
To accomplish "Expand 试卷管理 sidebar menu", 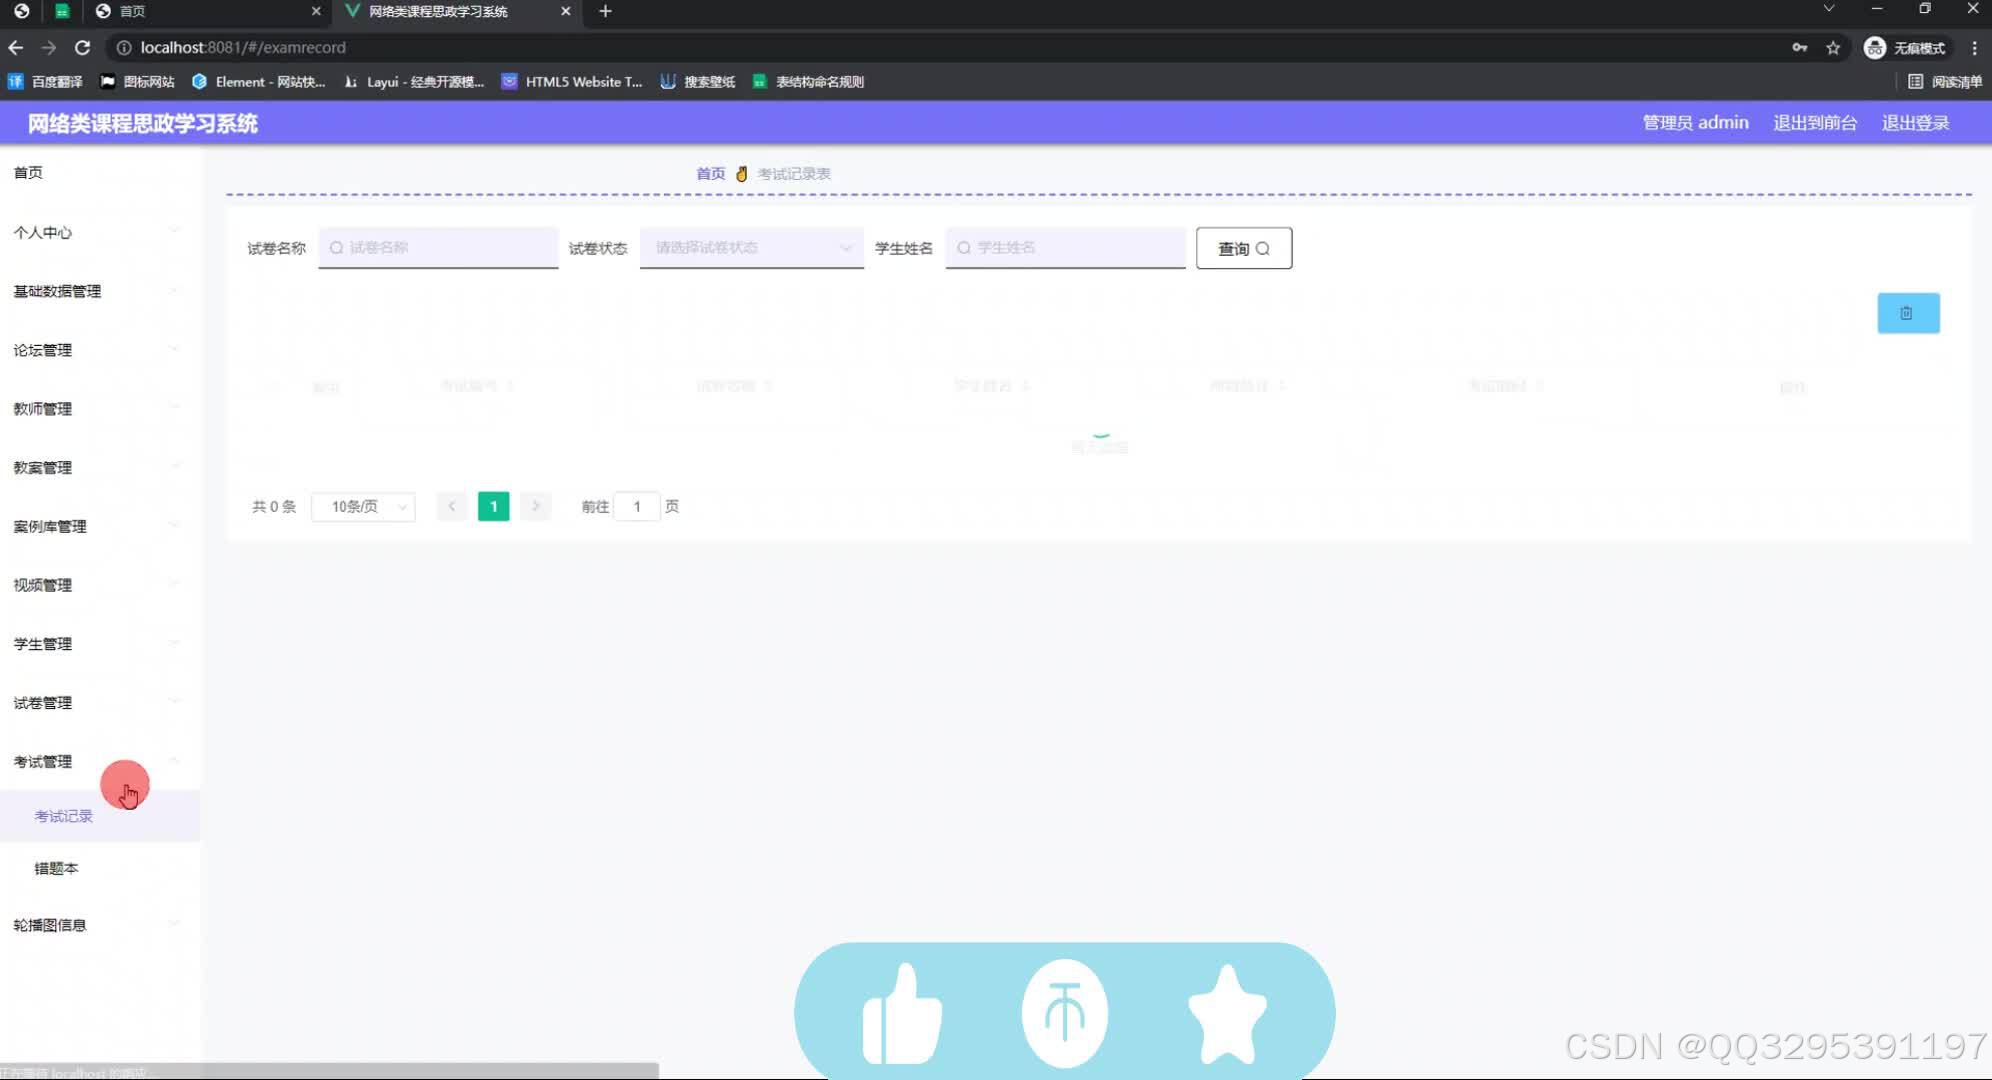I will (100, 703).
